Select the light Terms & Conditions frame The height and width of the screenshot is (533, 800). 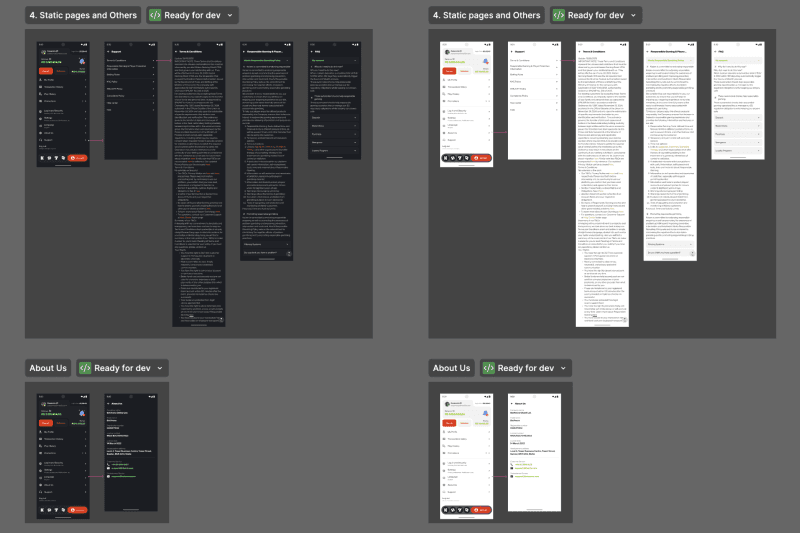click(x=603, y=184)
